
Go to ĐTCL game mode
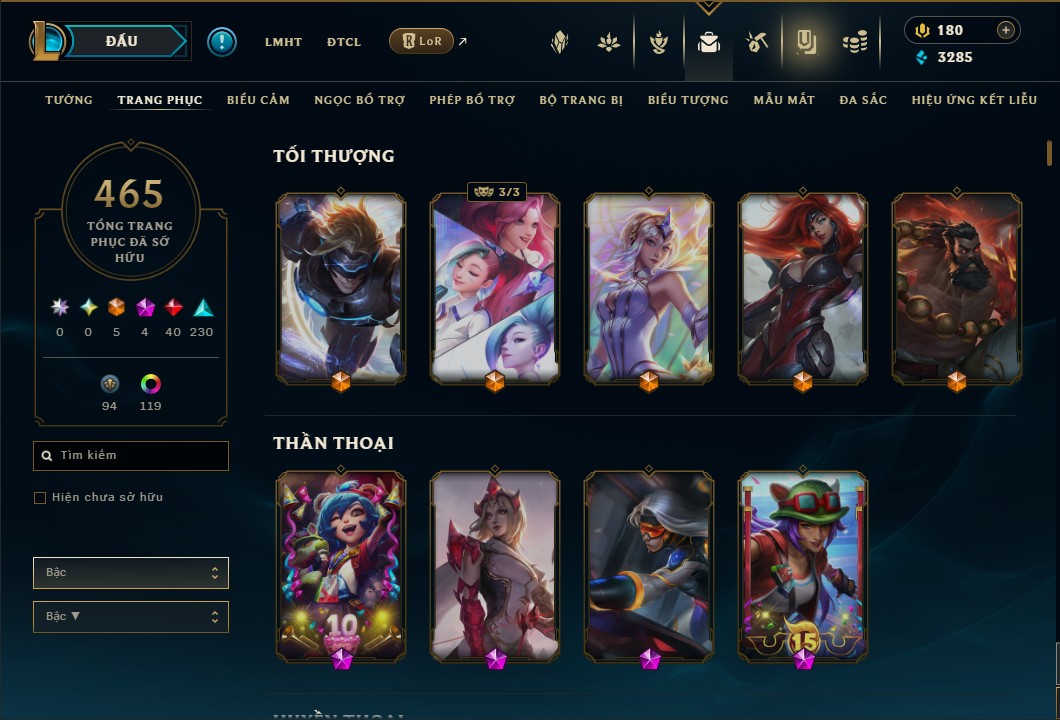coord(344,42)
